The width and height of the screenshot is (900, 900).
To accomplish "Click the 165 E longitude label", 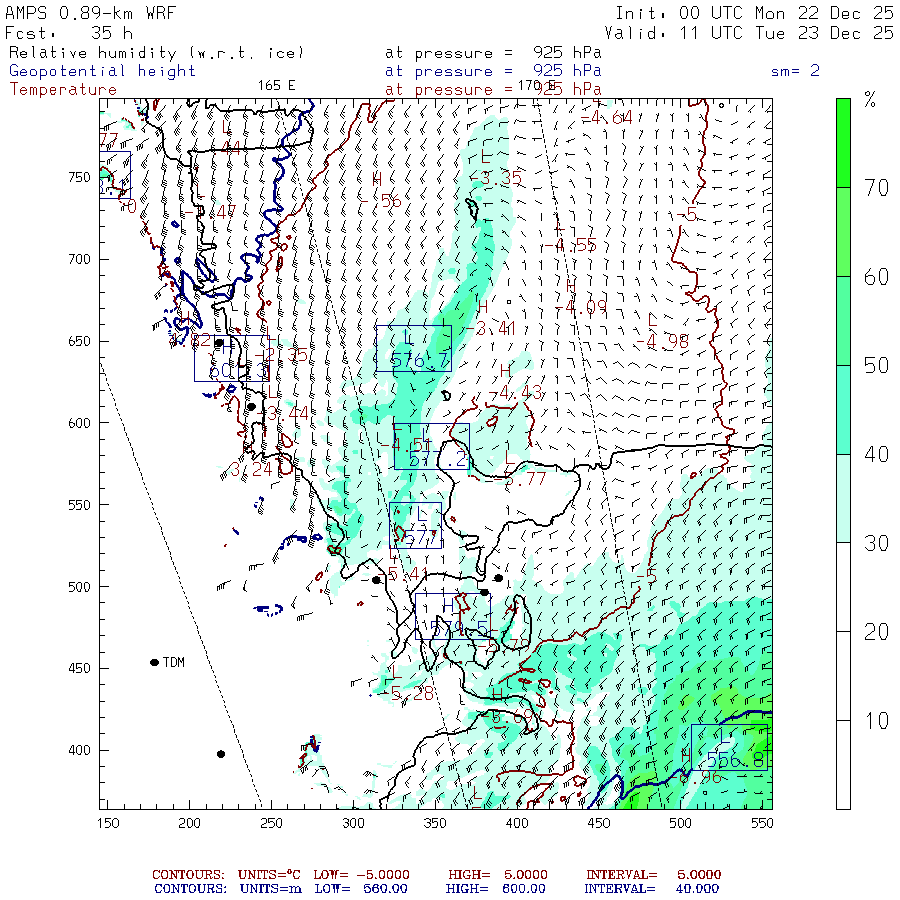I will tap(276, 86).
